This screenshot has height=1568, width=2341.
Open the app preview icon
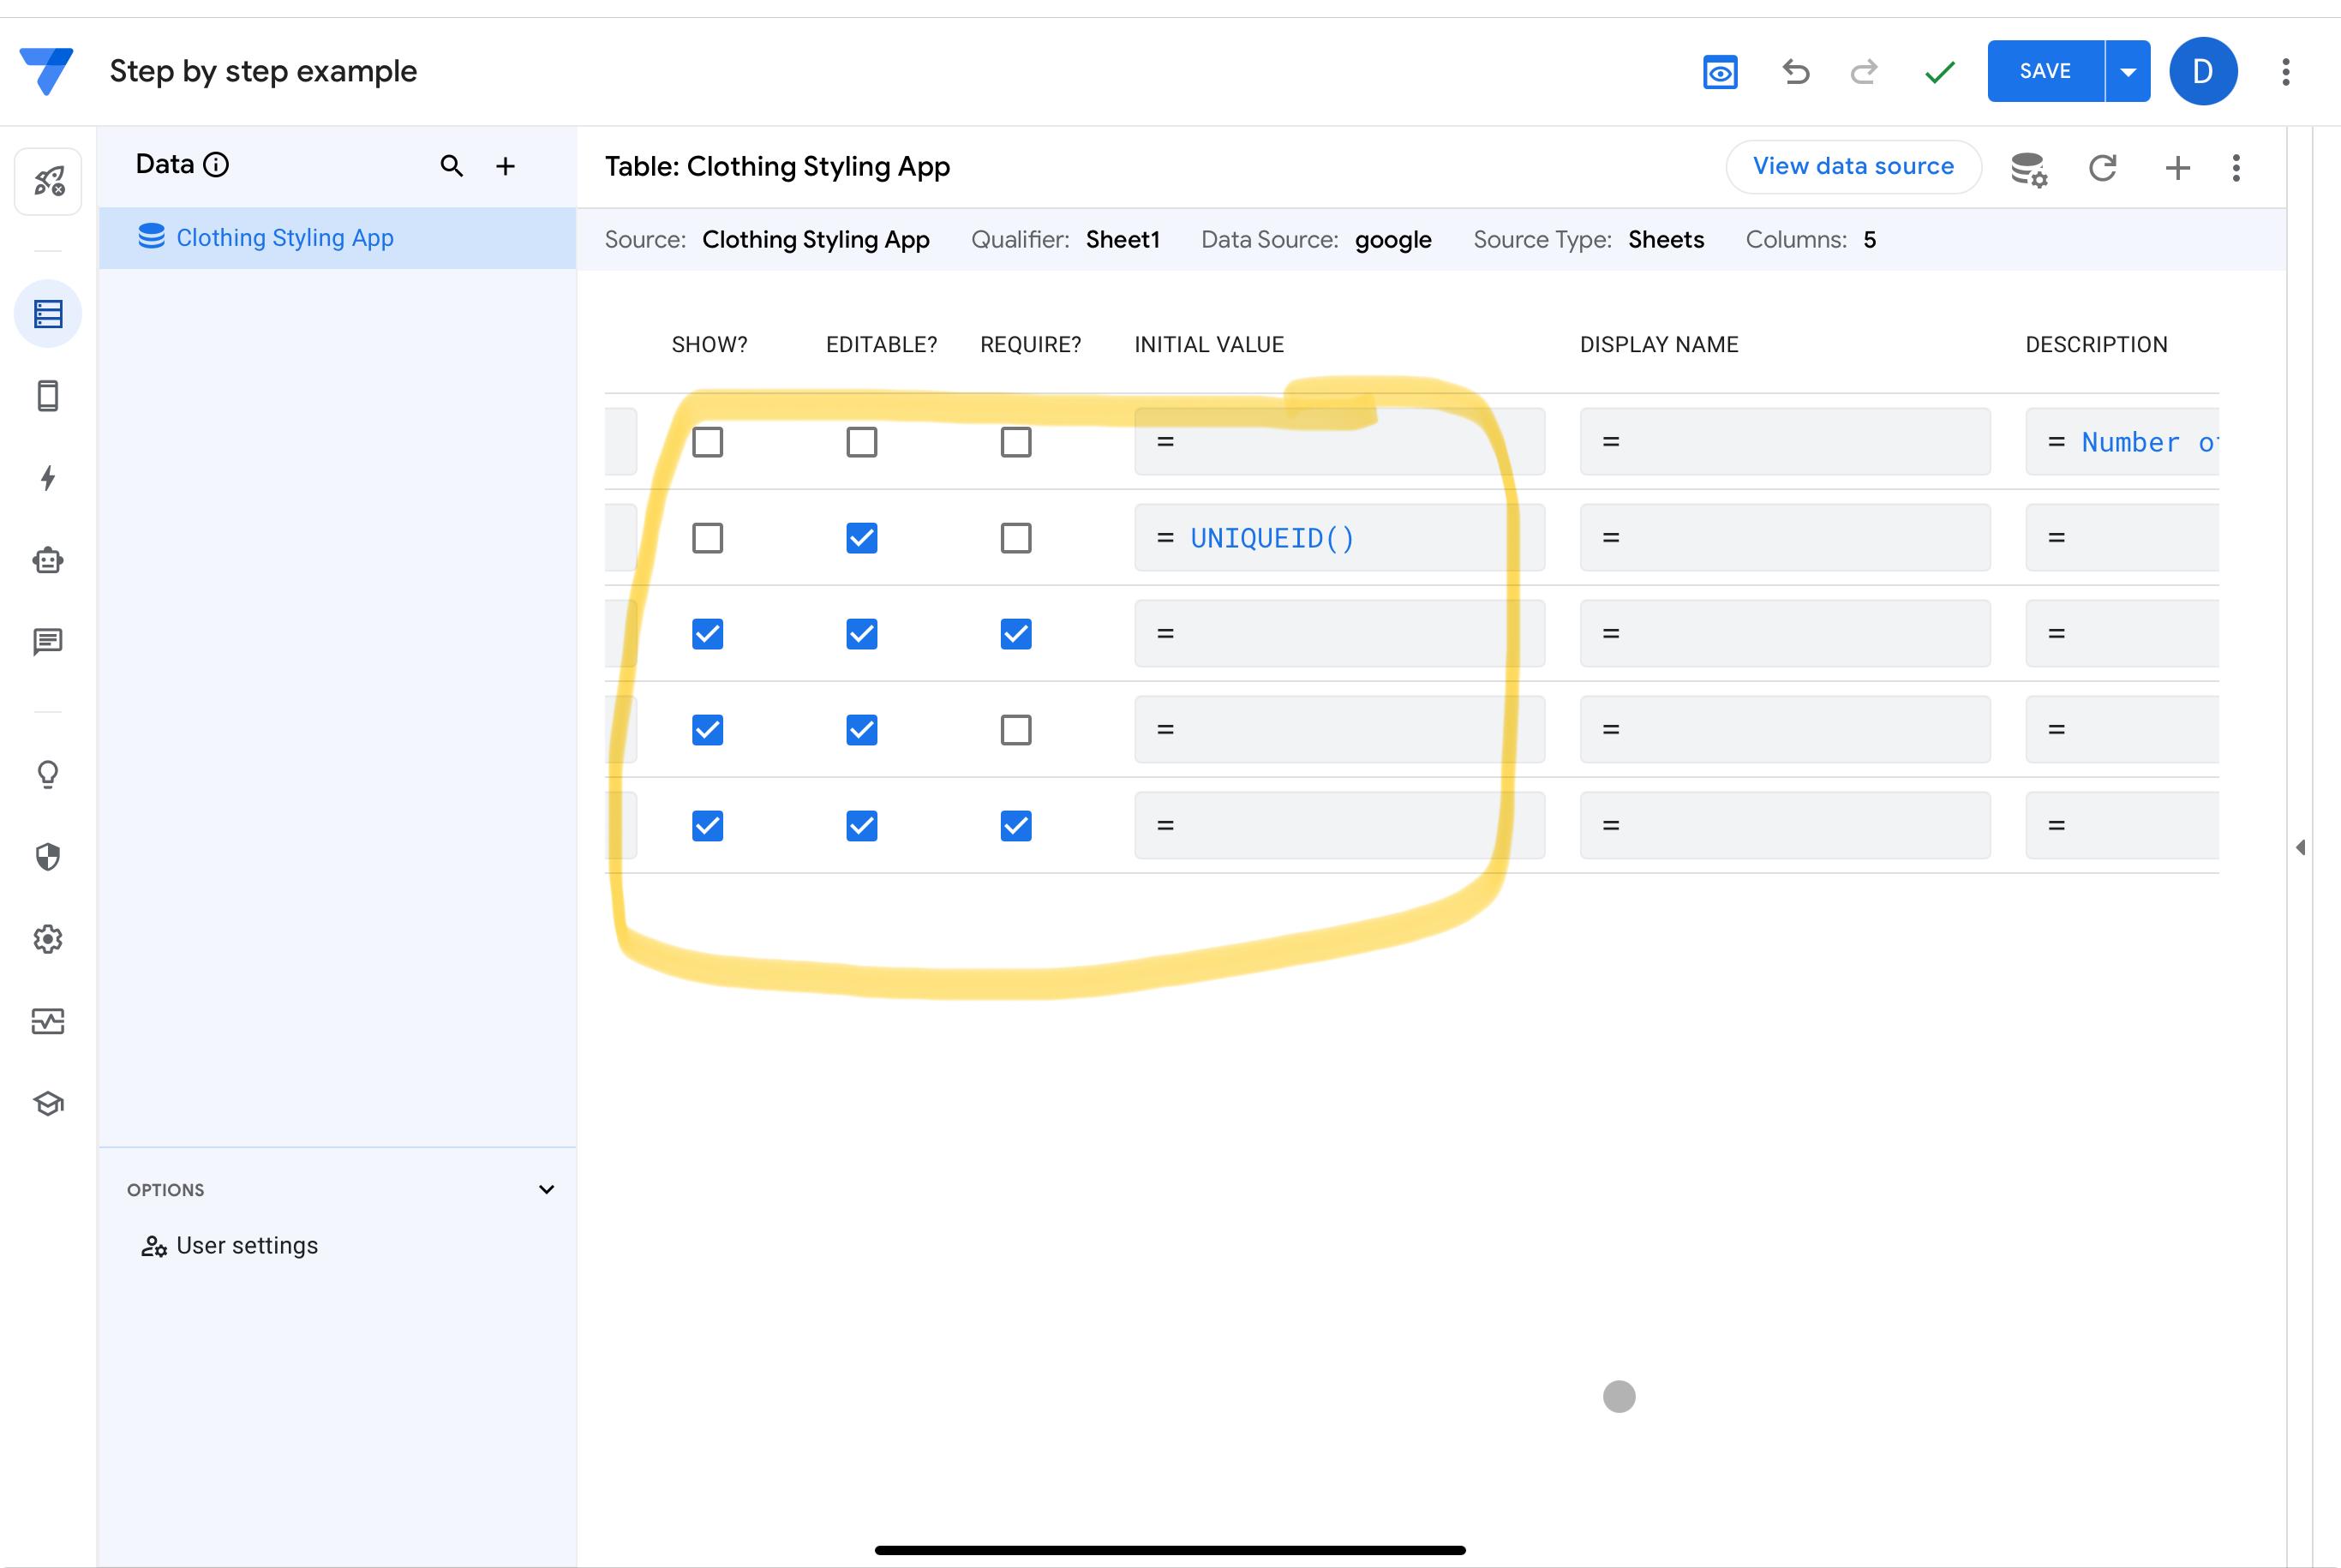pos(1719,72)
